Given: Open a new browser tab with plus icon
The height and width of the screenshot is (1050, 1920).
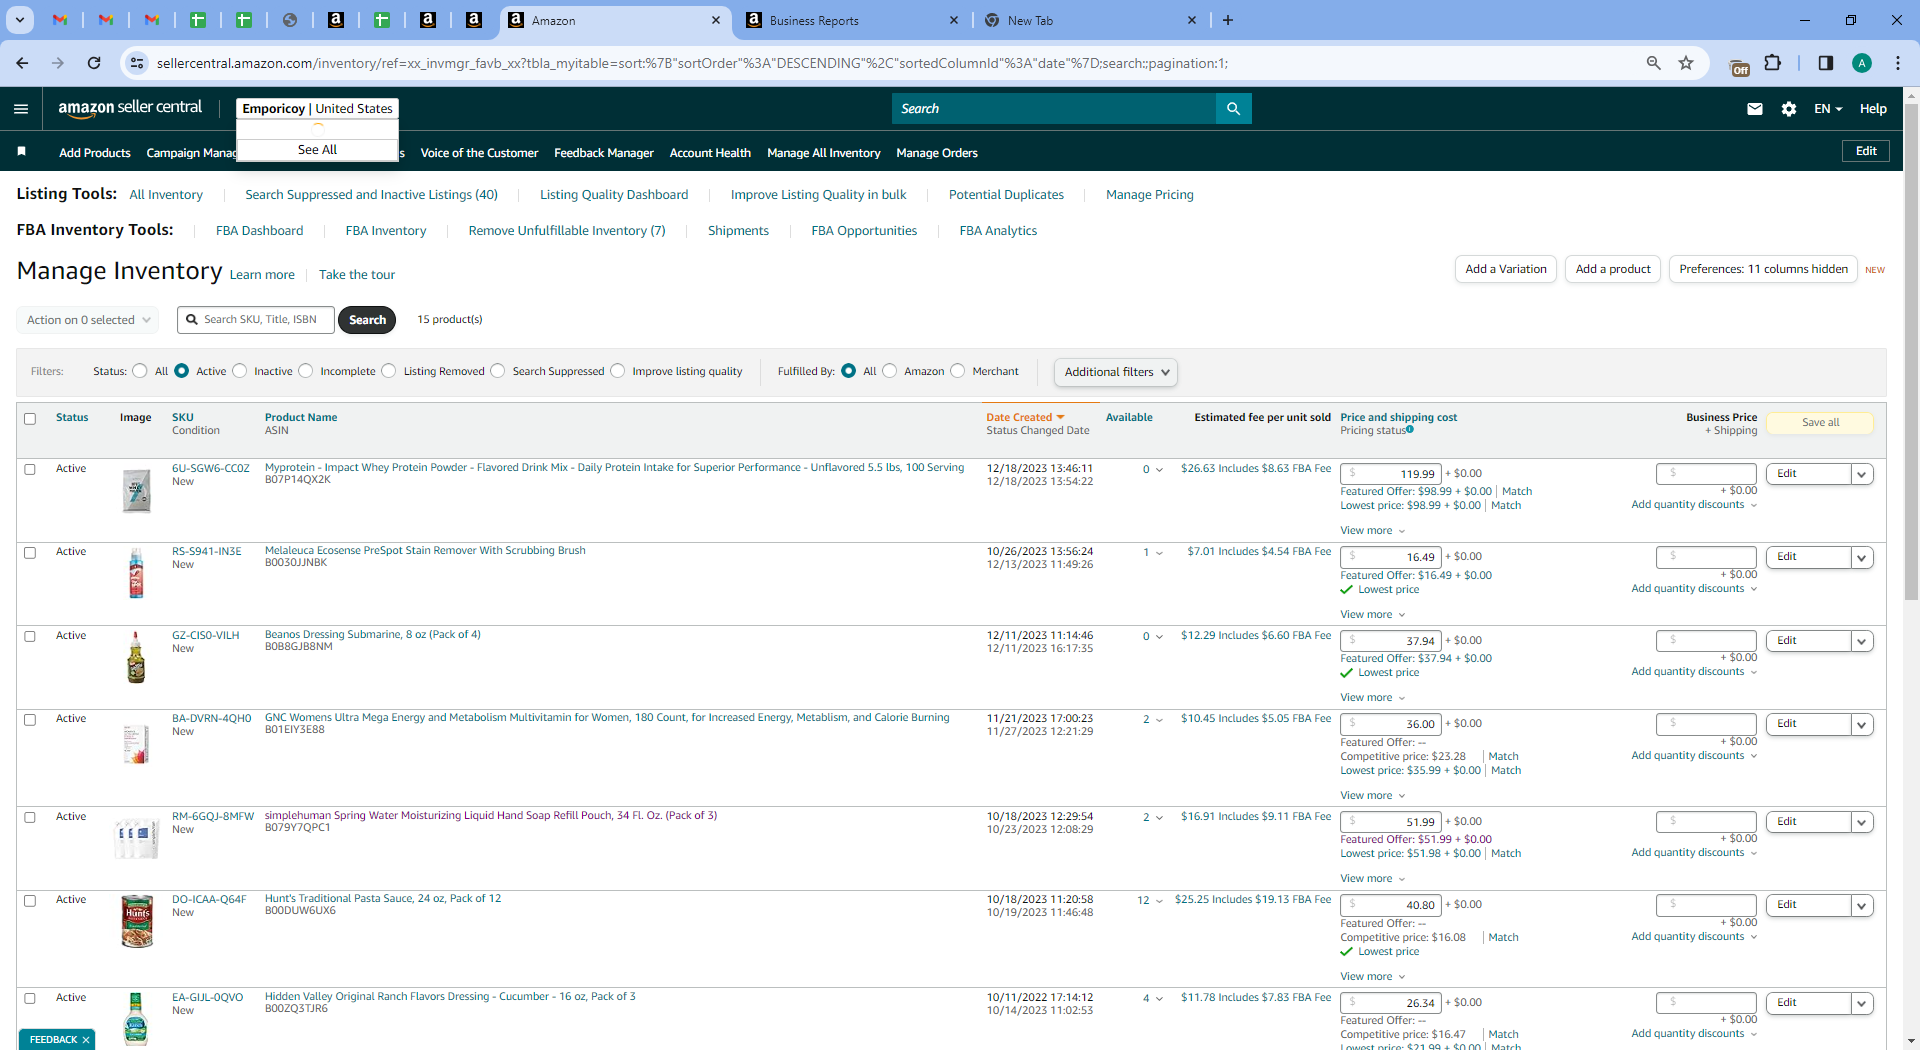Looking at the screenshot, I should point(1228,20).
